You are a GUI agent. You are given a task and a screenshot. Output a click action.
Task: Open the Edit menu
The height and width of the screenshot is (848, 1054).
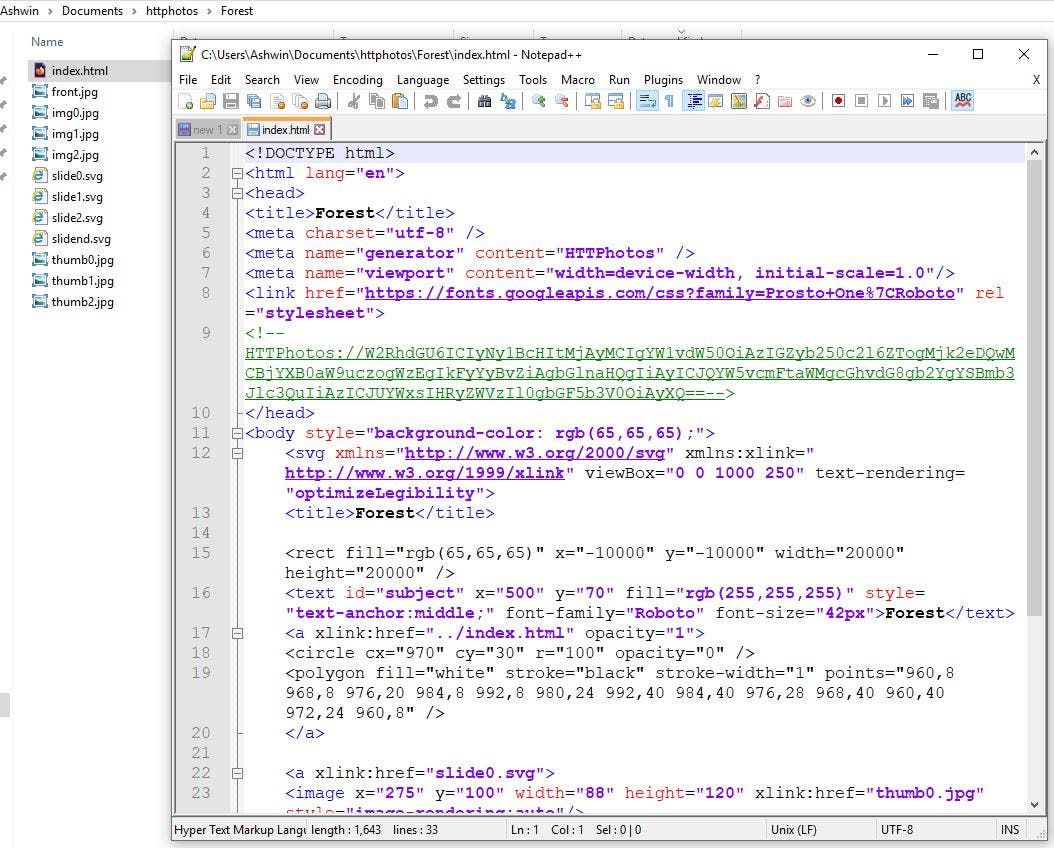tap(220, 80)
